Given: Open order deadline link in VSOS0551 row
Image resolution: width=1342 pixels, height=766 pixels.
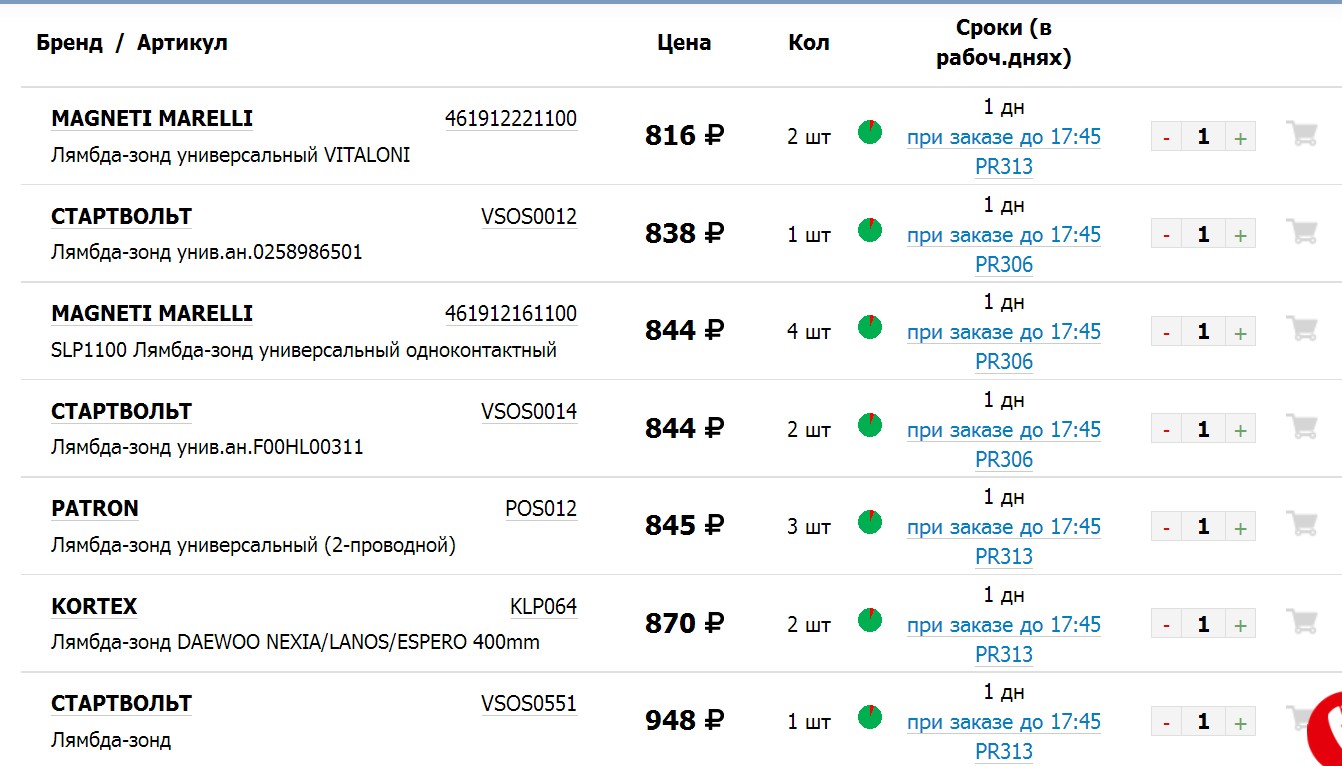Looking at the screenshot, I should [x=1004, y=722].
